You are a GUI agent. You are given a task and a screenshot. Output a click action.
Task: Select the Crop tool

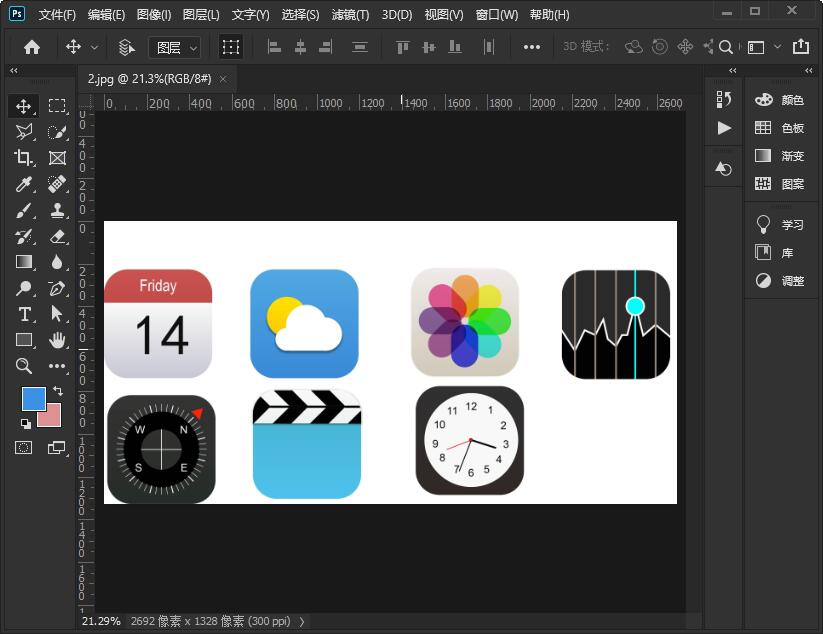pos(24,158)
